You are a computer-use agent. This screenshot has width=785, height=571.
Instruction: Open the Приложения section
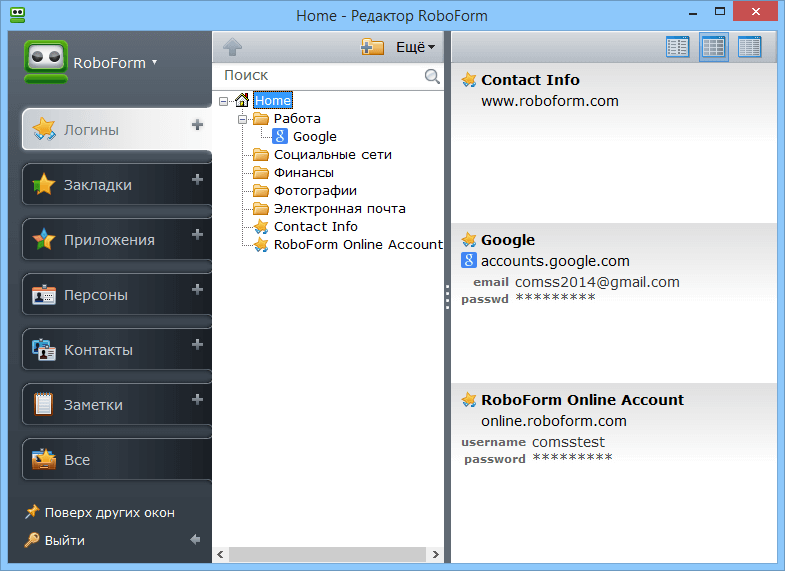(x=110, y=240)
